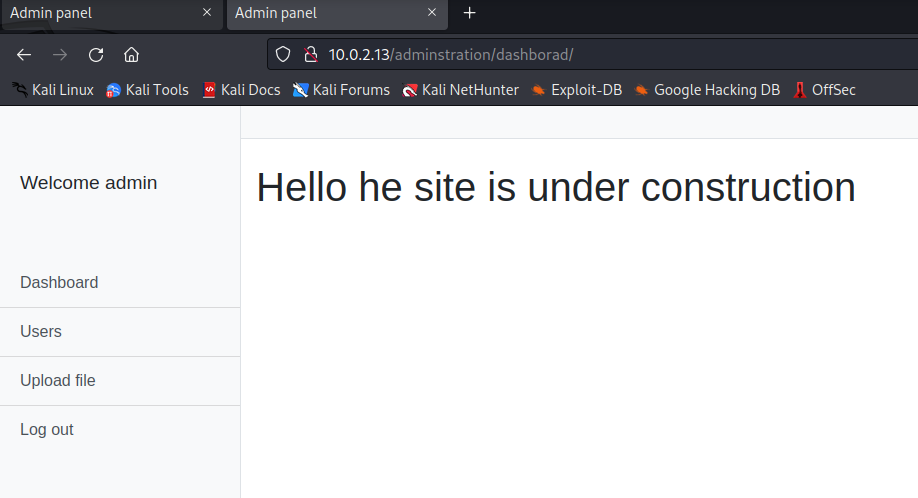Open the Upload file page

(x=58, y=381)
